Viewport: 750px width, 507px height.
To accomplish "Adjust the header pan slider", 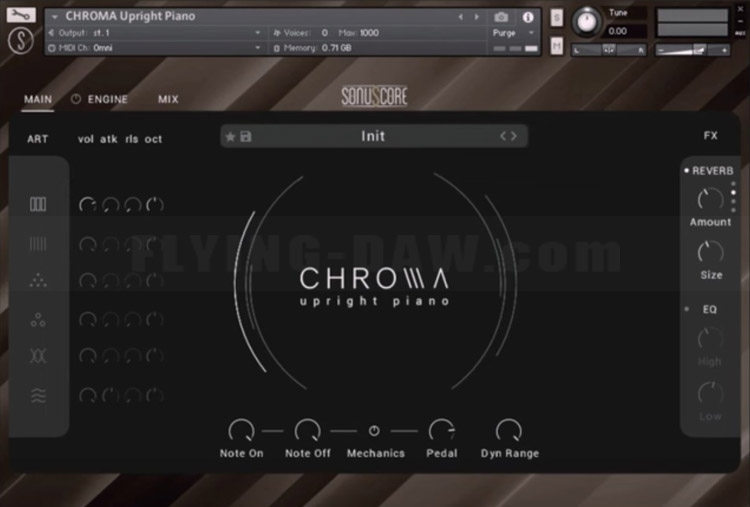I will (608, 50).
